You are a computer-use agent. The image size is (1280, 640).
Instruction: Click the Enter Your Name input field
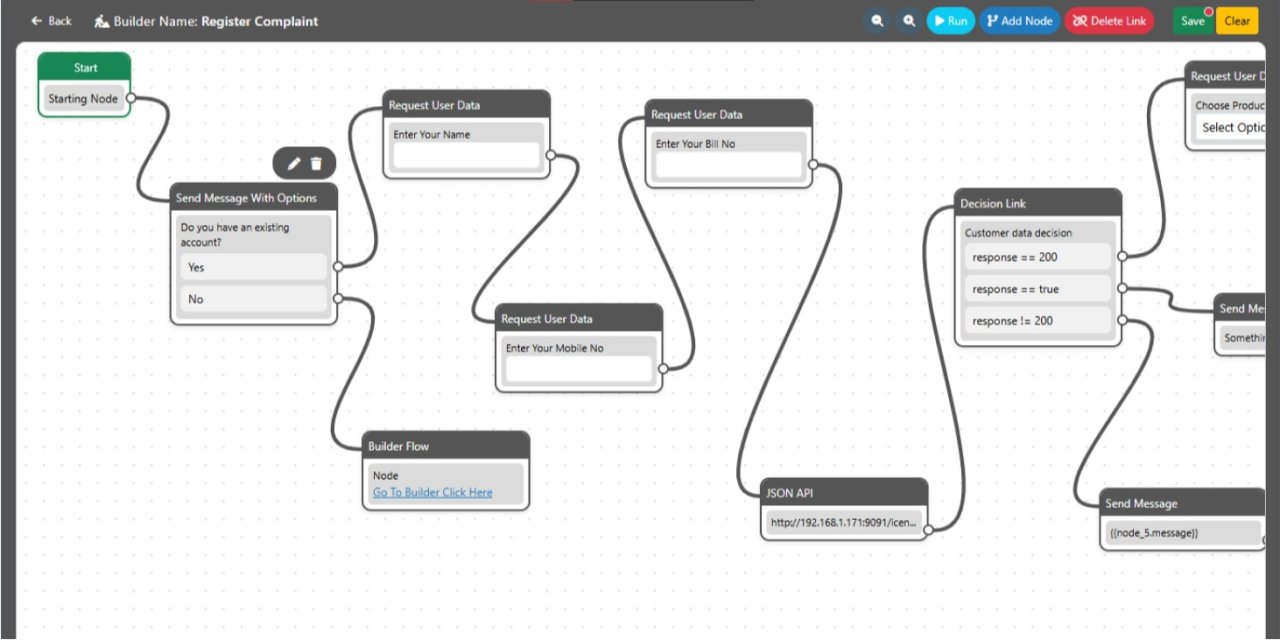pyautogui.click(x=466, y=155)
